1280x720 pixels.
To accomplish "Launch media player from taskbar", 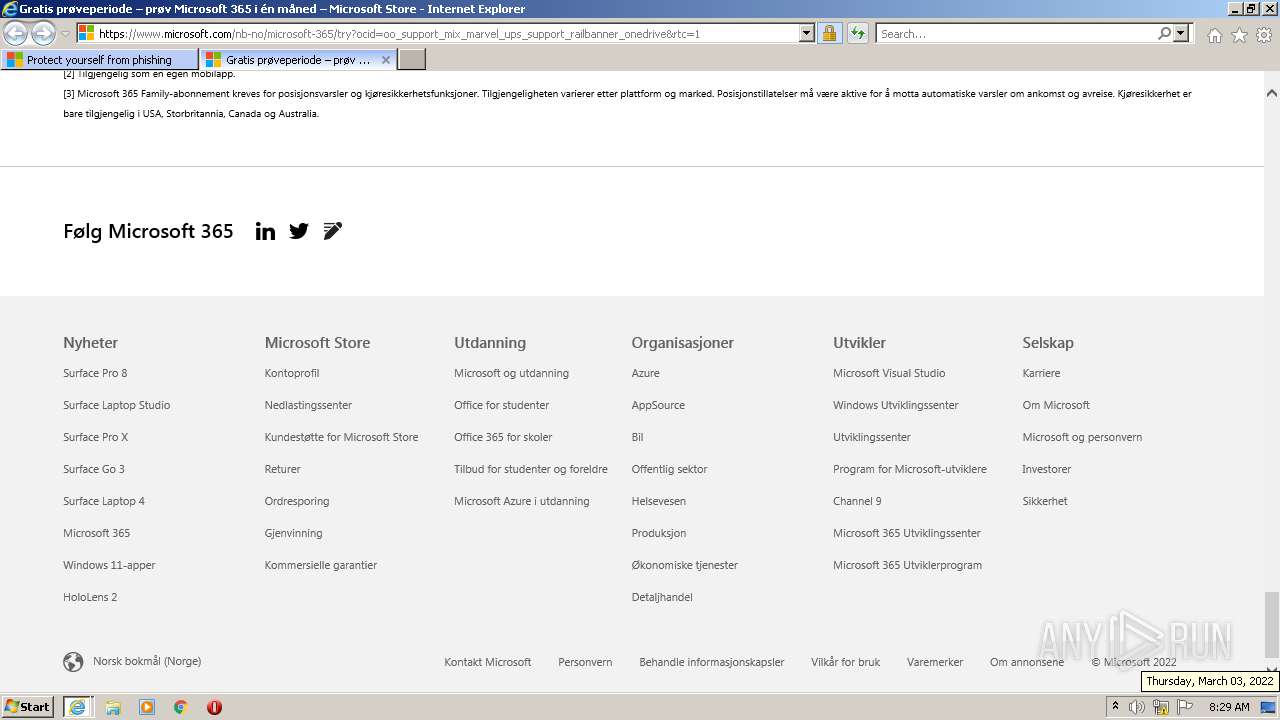I will [147, 707].
